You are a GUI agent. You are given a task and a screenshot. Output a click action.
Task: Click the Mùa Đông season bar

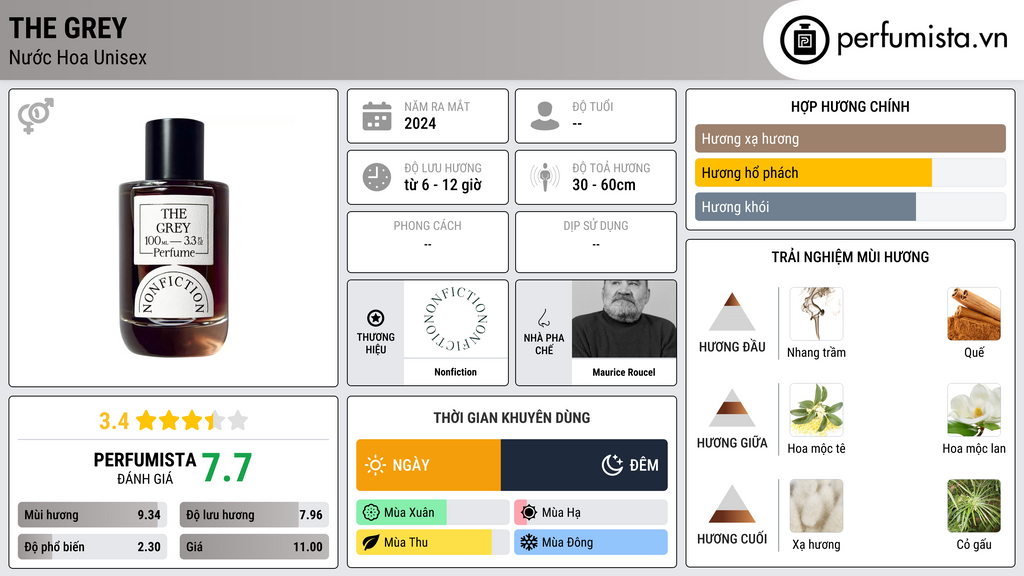[590, 543]
